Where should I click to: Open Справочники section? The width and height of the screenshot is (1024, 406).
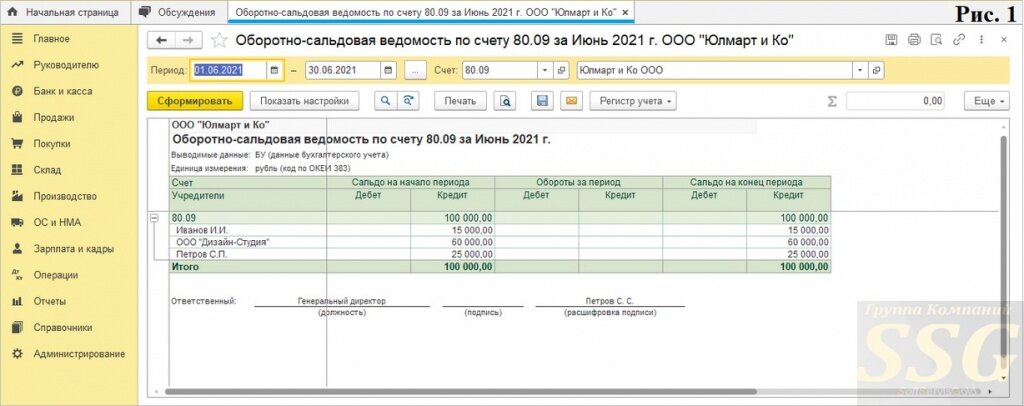(x=69, y=328)
